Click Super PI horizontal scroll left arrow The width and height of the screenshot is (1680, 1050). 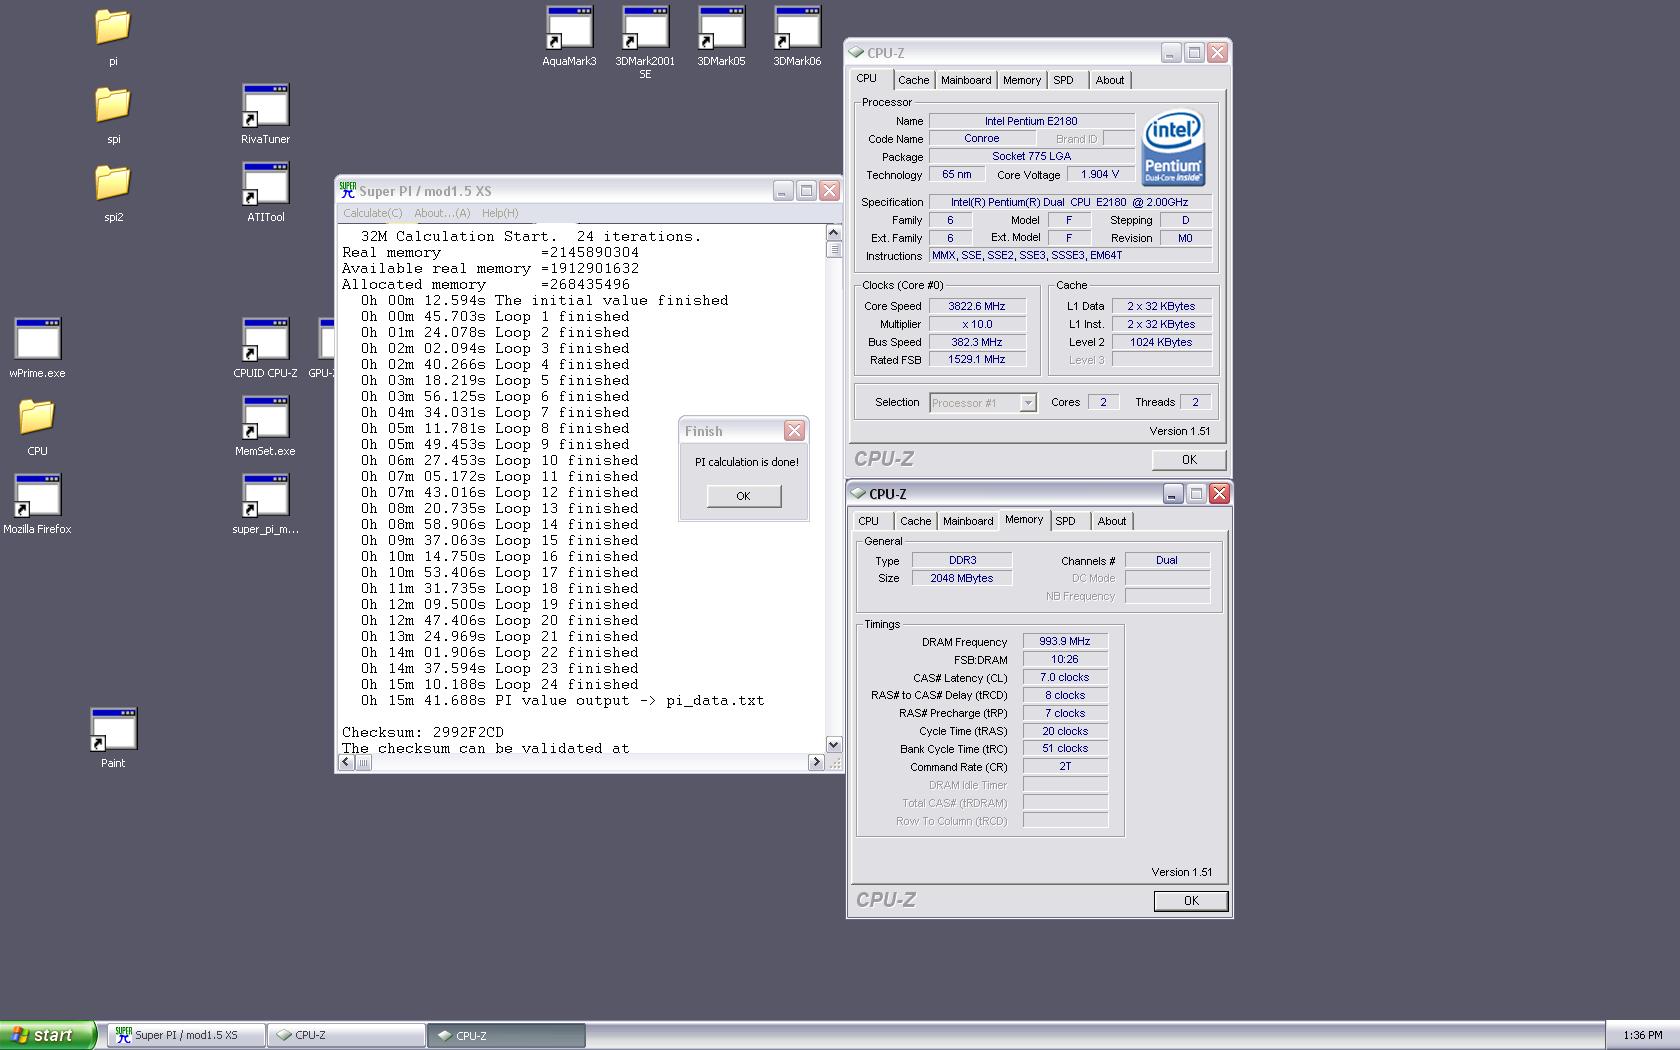(x=346, y=762)
